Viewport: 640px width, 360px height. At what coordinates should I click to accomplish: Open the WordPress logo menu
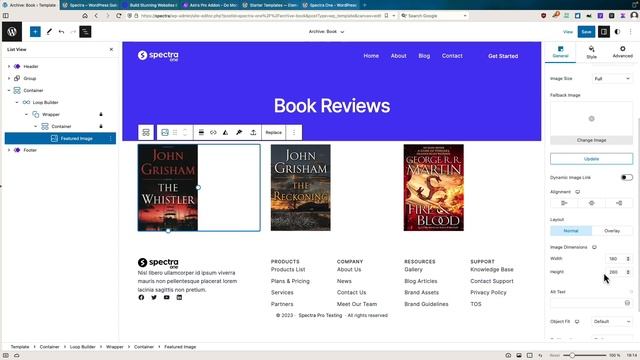[12, 31]
